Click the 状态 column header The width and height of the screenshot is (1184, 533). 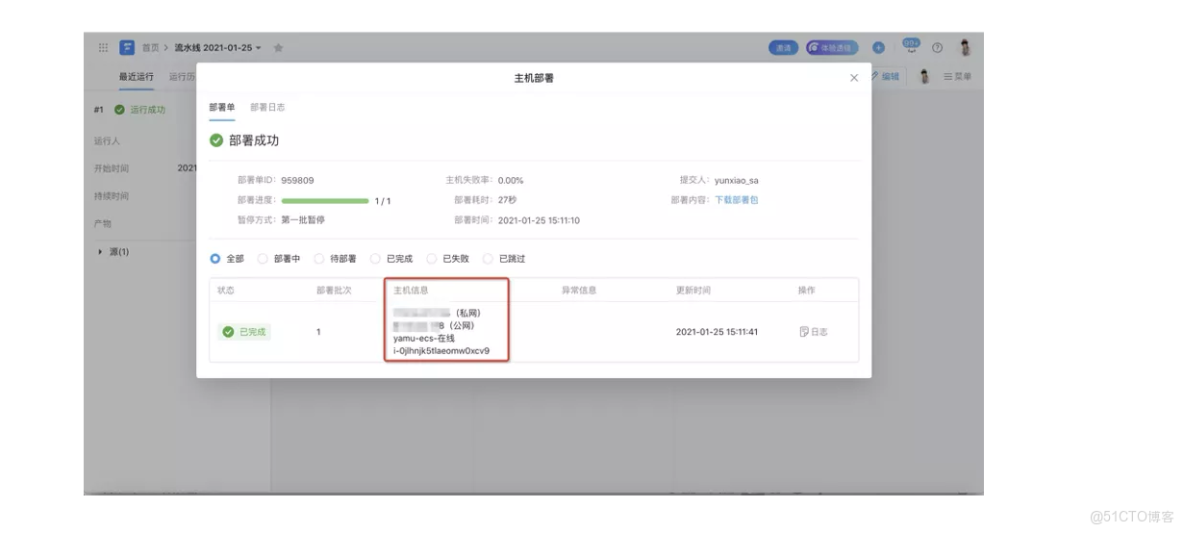click(x=226, y=290)
